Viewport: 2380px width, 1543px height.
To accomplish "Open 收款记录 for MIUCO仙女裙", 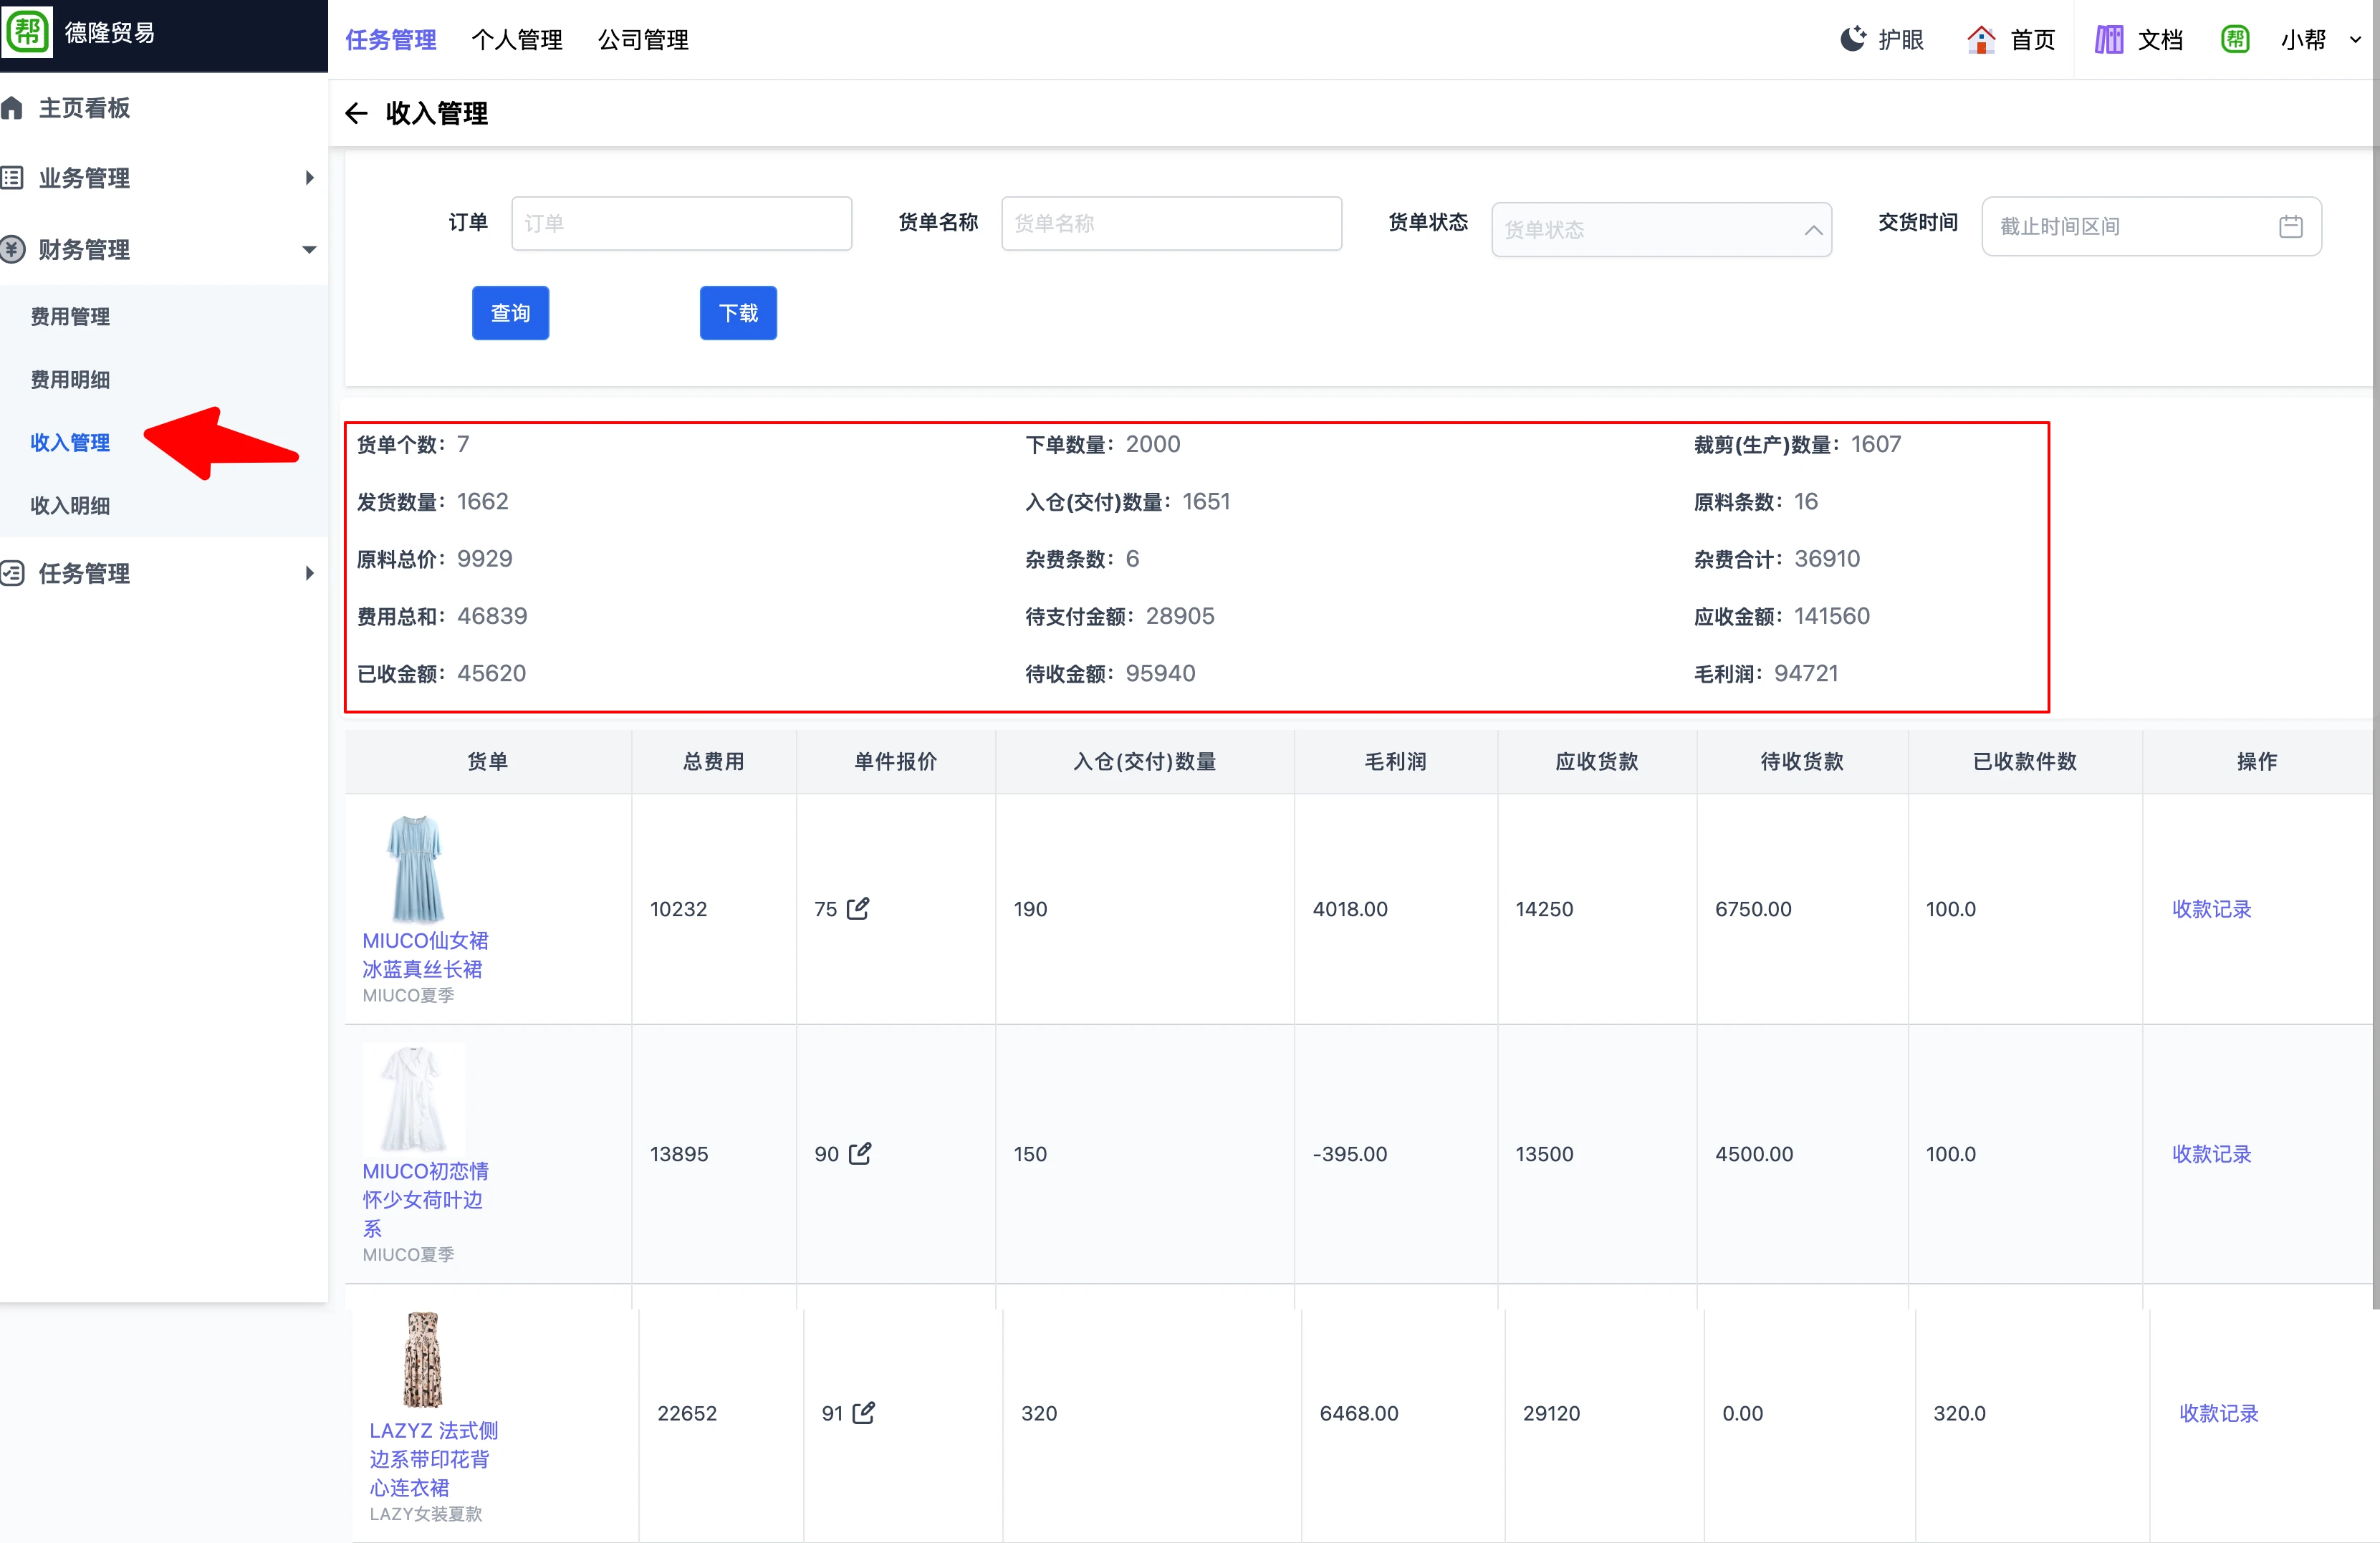I will click(x=2212, y=908).
